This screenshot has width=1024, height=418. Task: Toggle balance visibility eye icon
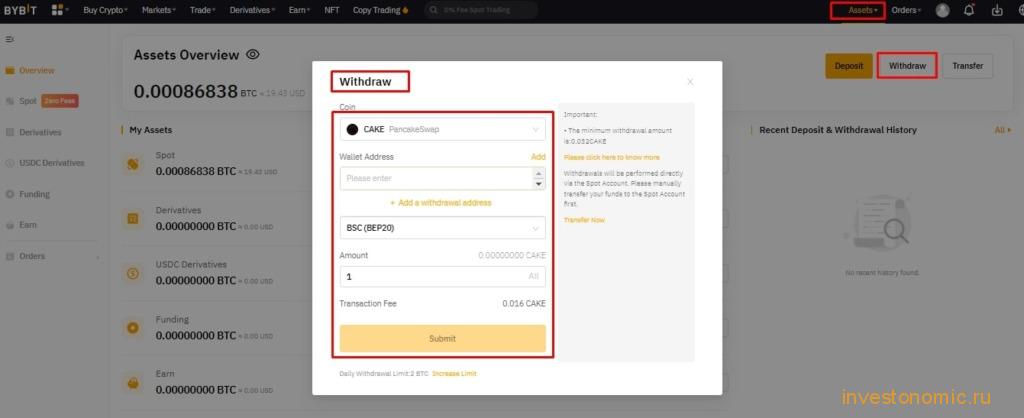coord(253,55)
